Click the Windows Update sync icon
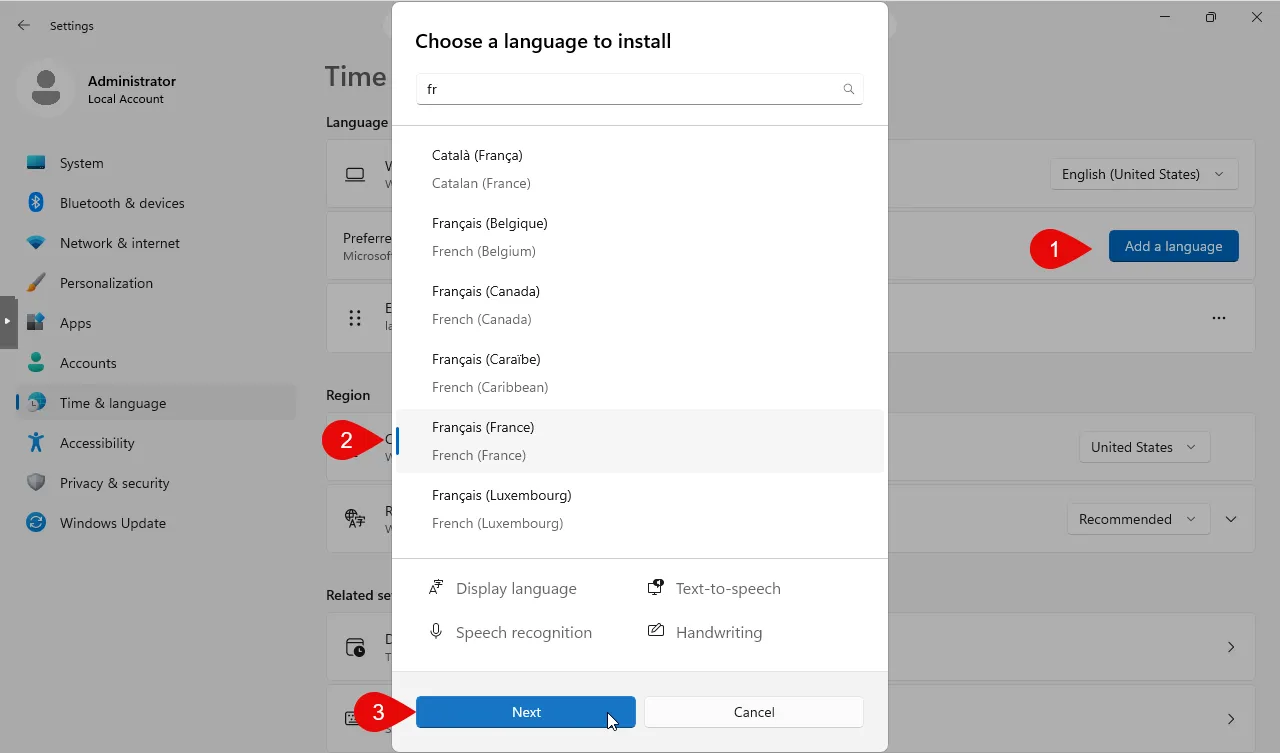Viewport: 1280px width, 753px height. 36,523
